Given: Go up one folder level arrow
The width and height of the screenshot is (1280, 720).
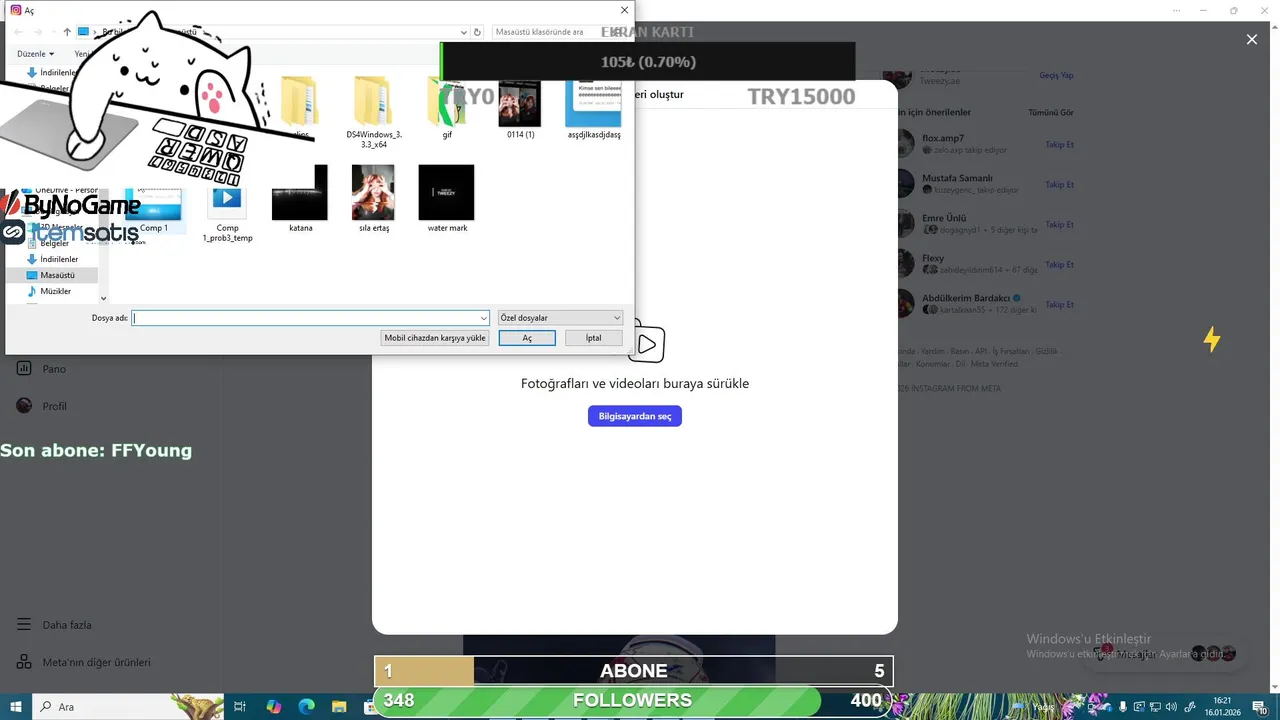Looking at the screenshot, I should tap(67, 32).
